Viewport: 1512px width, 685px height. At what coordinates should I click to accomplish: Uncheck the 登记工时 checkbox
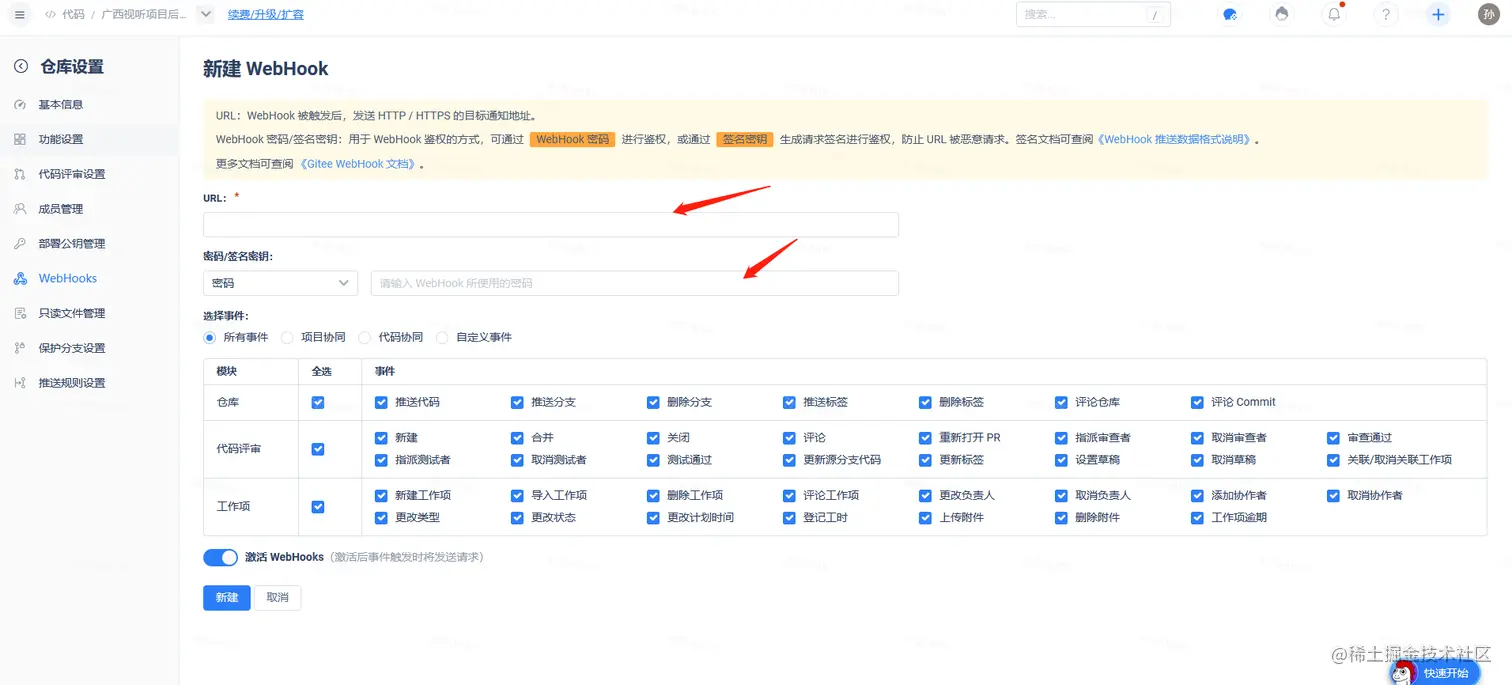point(789,518)
